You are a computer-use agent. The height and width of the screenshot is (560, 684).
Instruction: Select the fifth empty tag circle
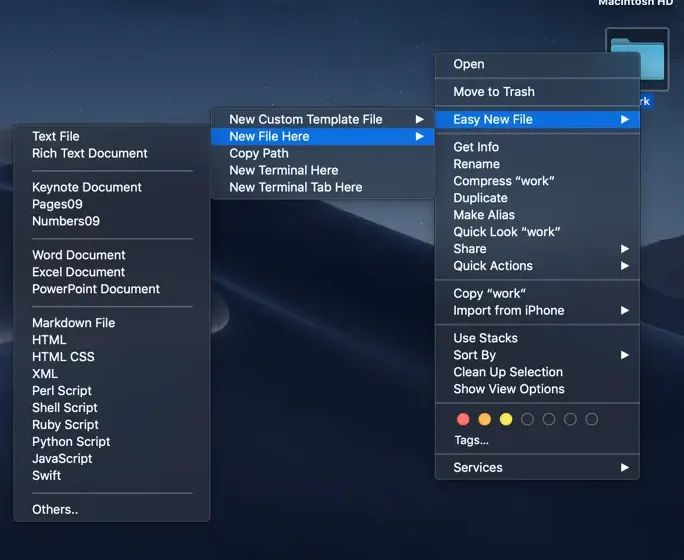(x=549, y=420)
